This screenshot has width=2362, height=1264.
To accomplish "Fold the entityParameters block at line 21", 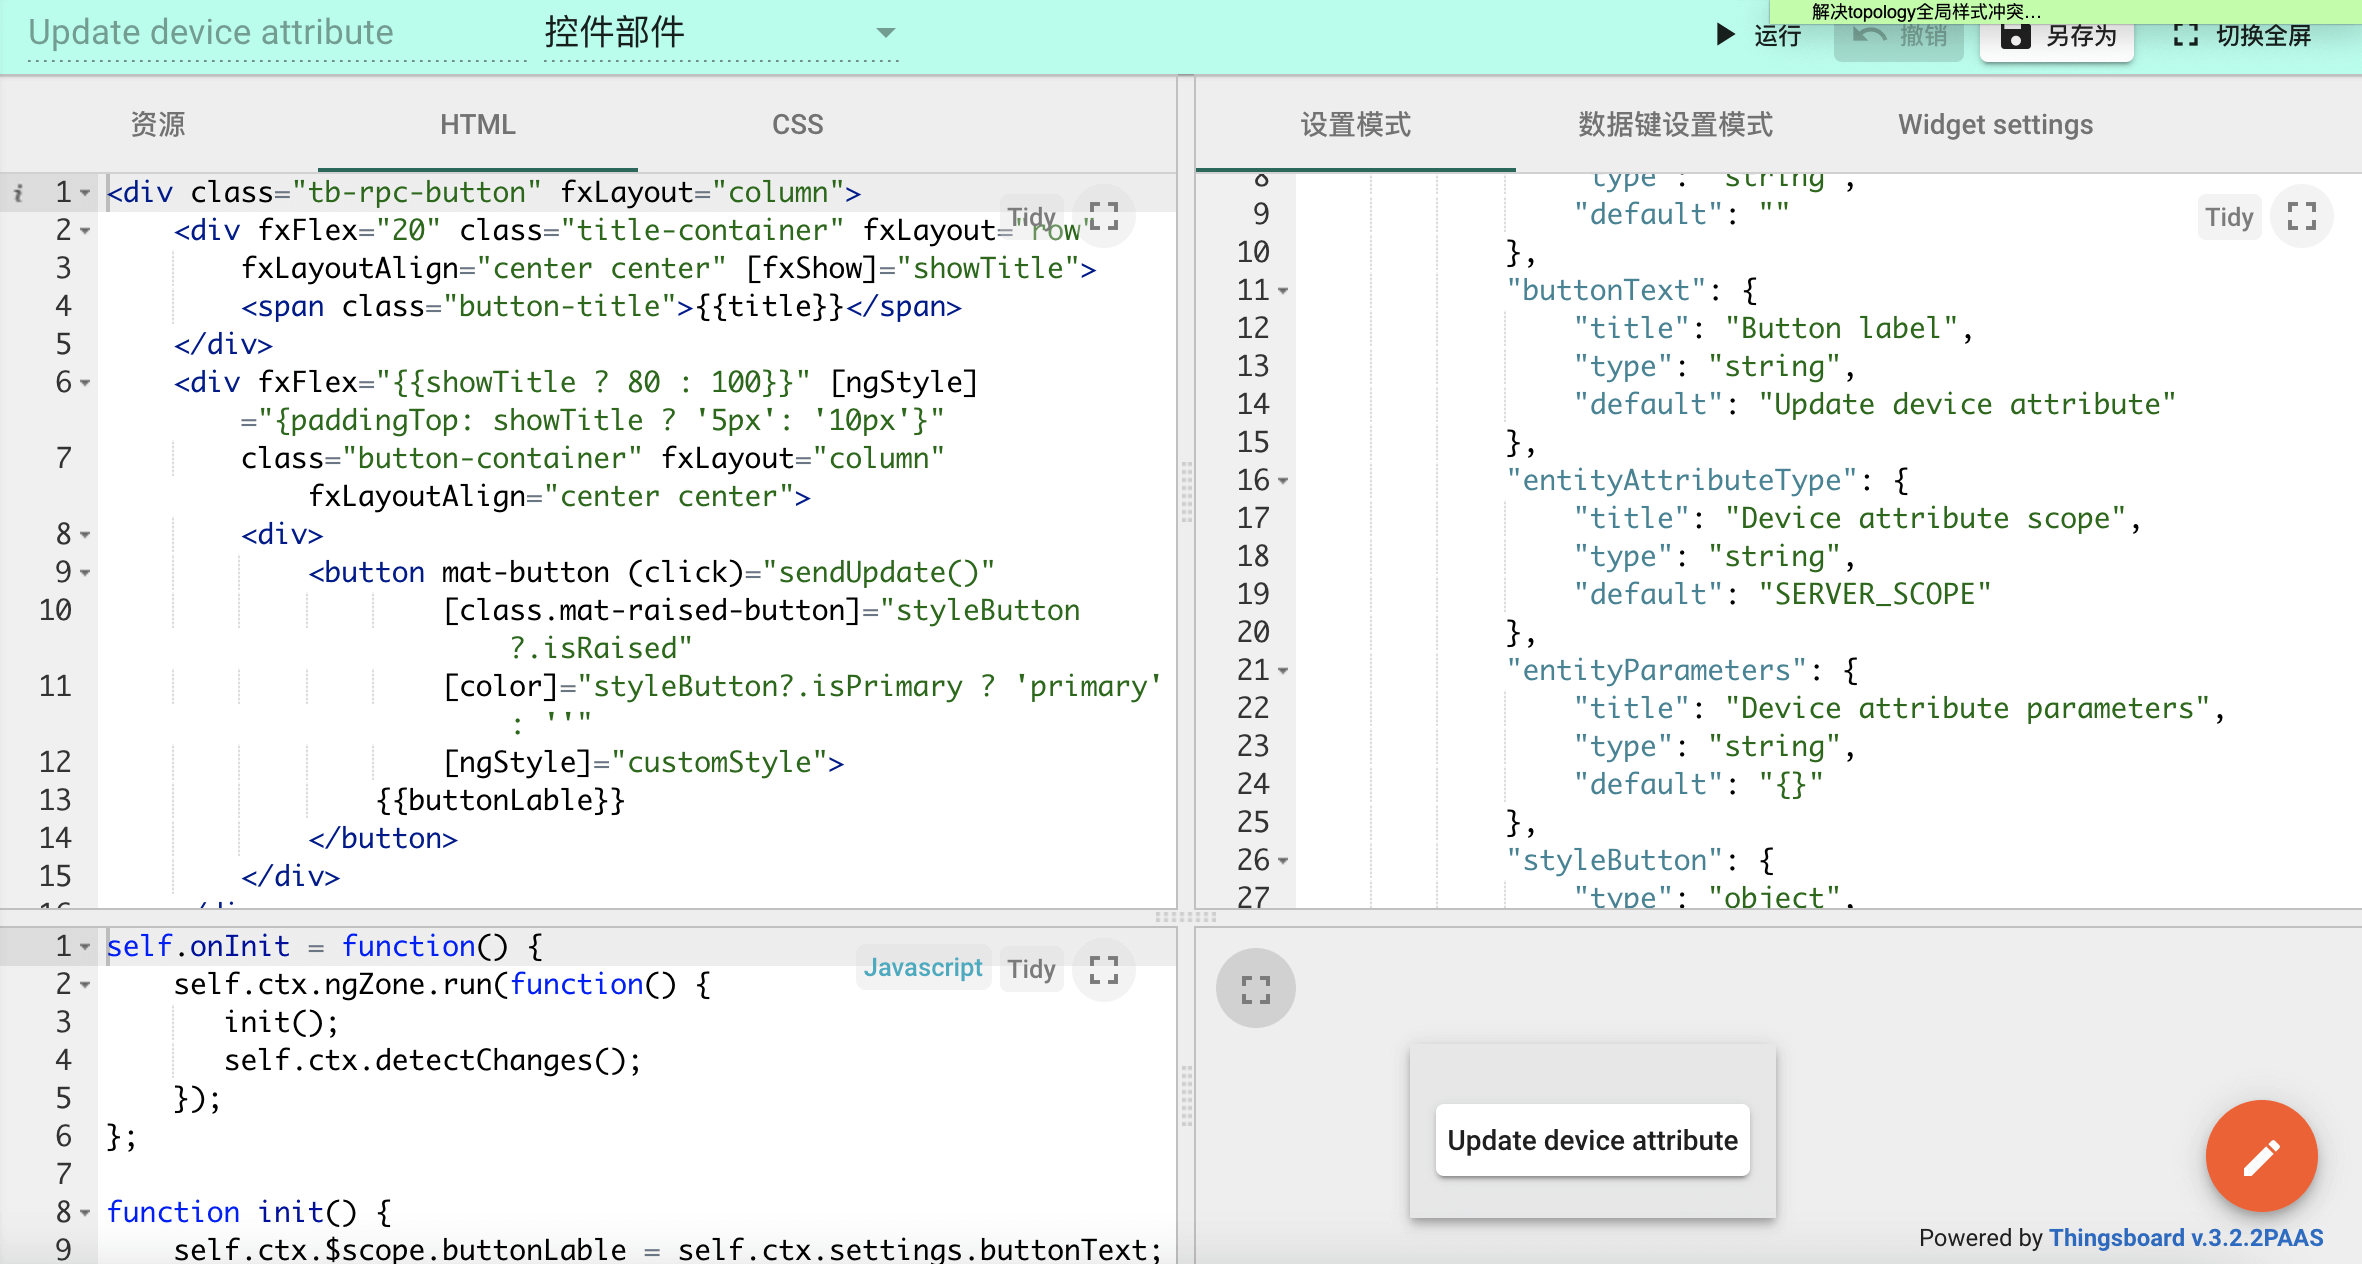I will coord(1283,671).
